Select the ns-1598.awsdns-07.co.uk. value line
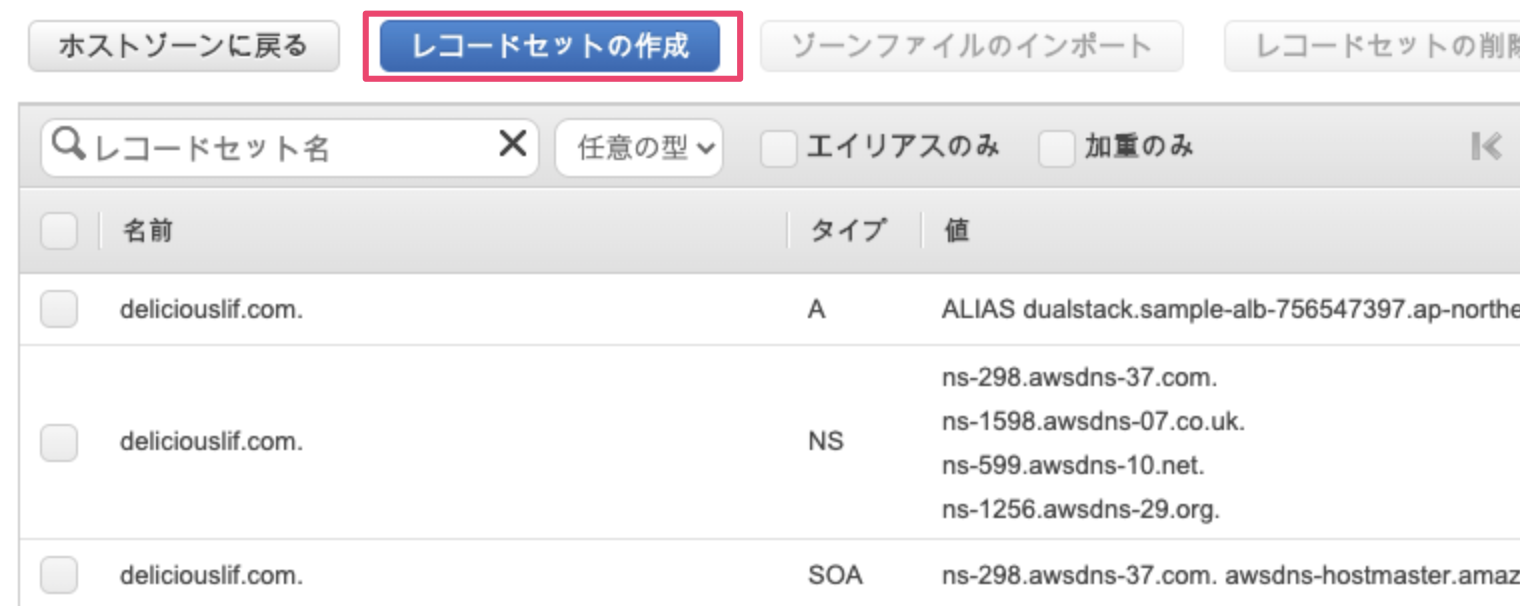 click(x=1093, y=422)
